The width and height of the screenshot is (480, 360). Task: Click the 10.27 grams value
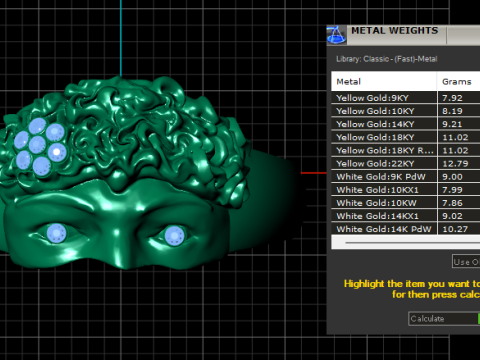pyautogui.click(x=455, y=229)
